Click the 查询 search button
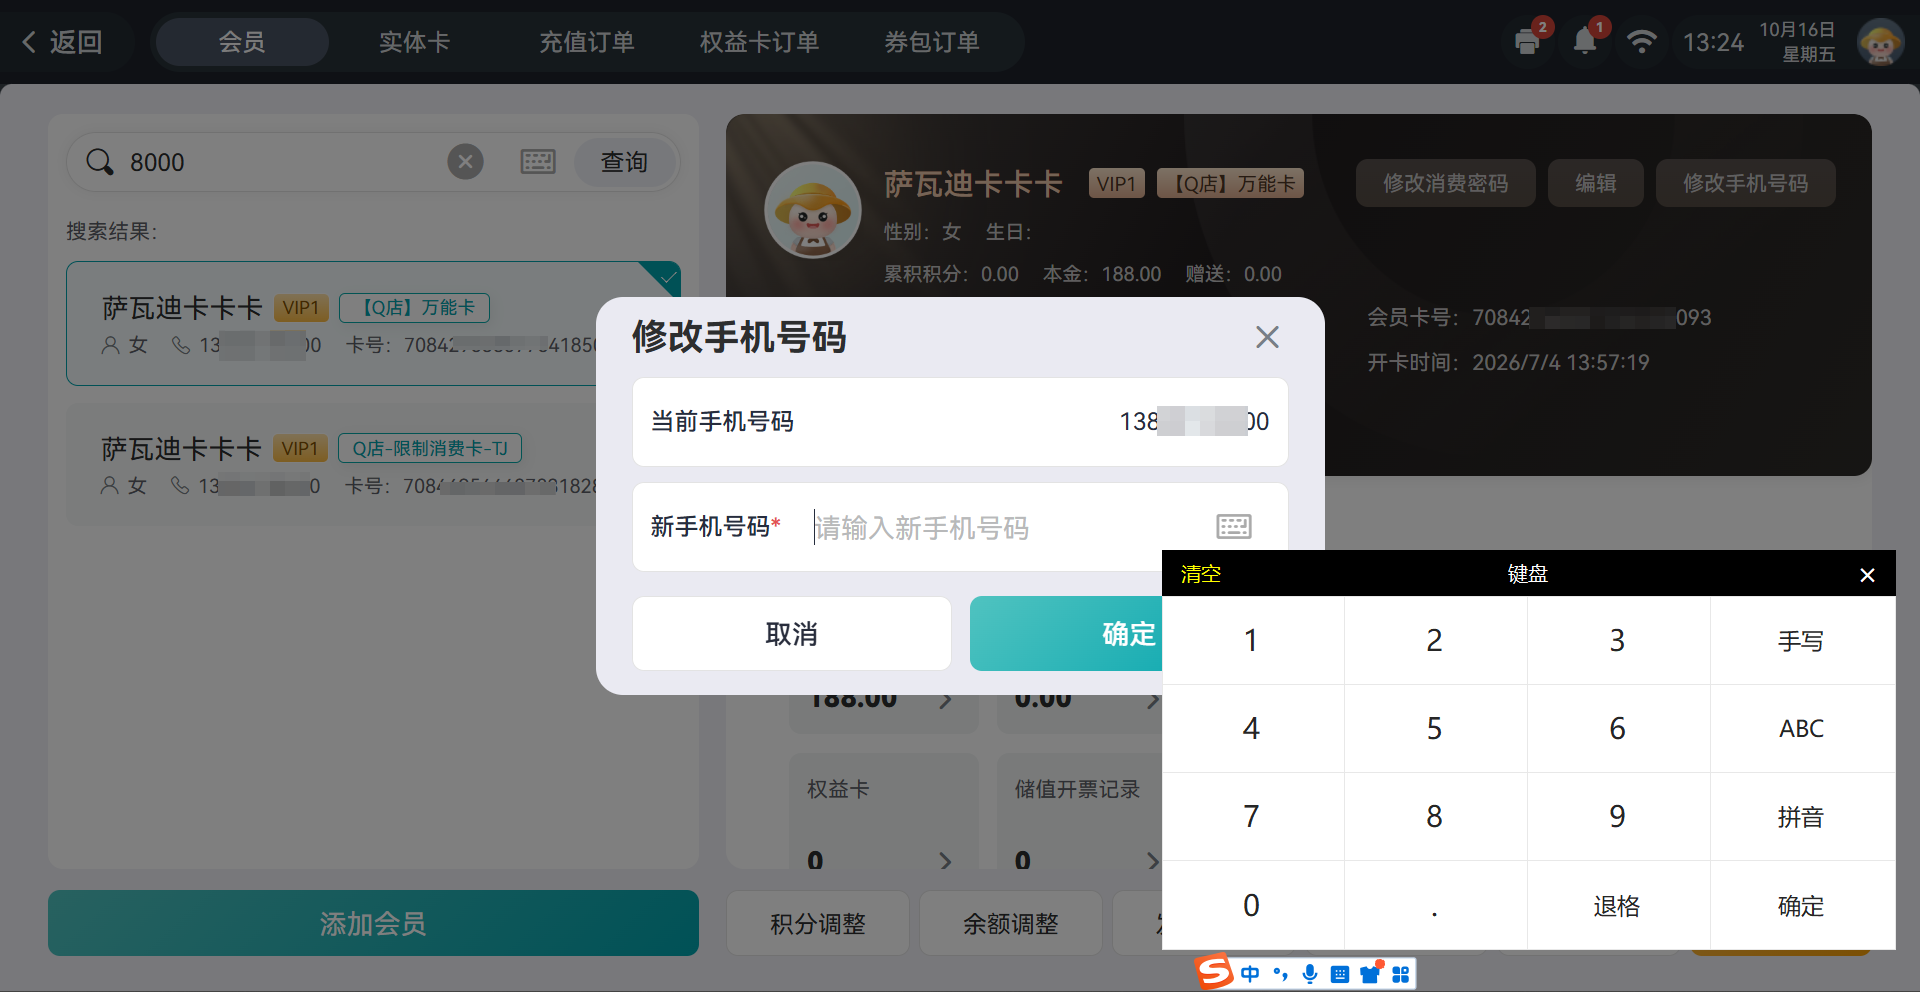Viewport: 1920px width, 992px height. (x=625, y=161)
